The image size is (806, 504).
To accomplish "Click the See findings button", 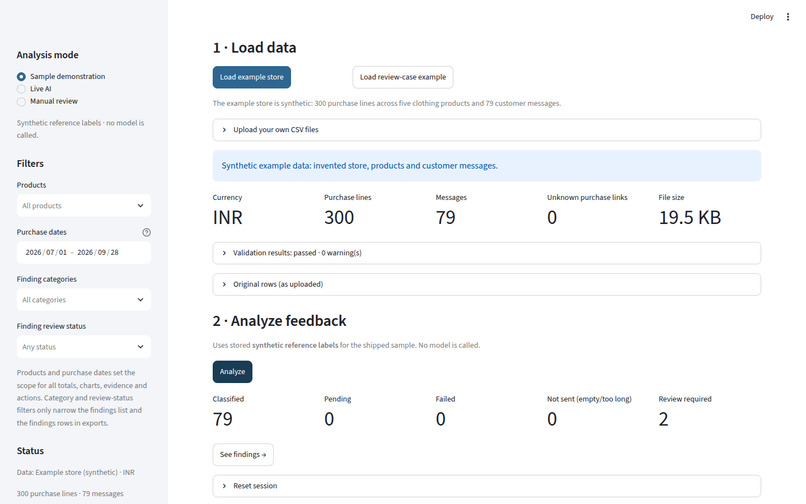I will [x=243, y=455].
